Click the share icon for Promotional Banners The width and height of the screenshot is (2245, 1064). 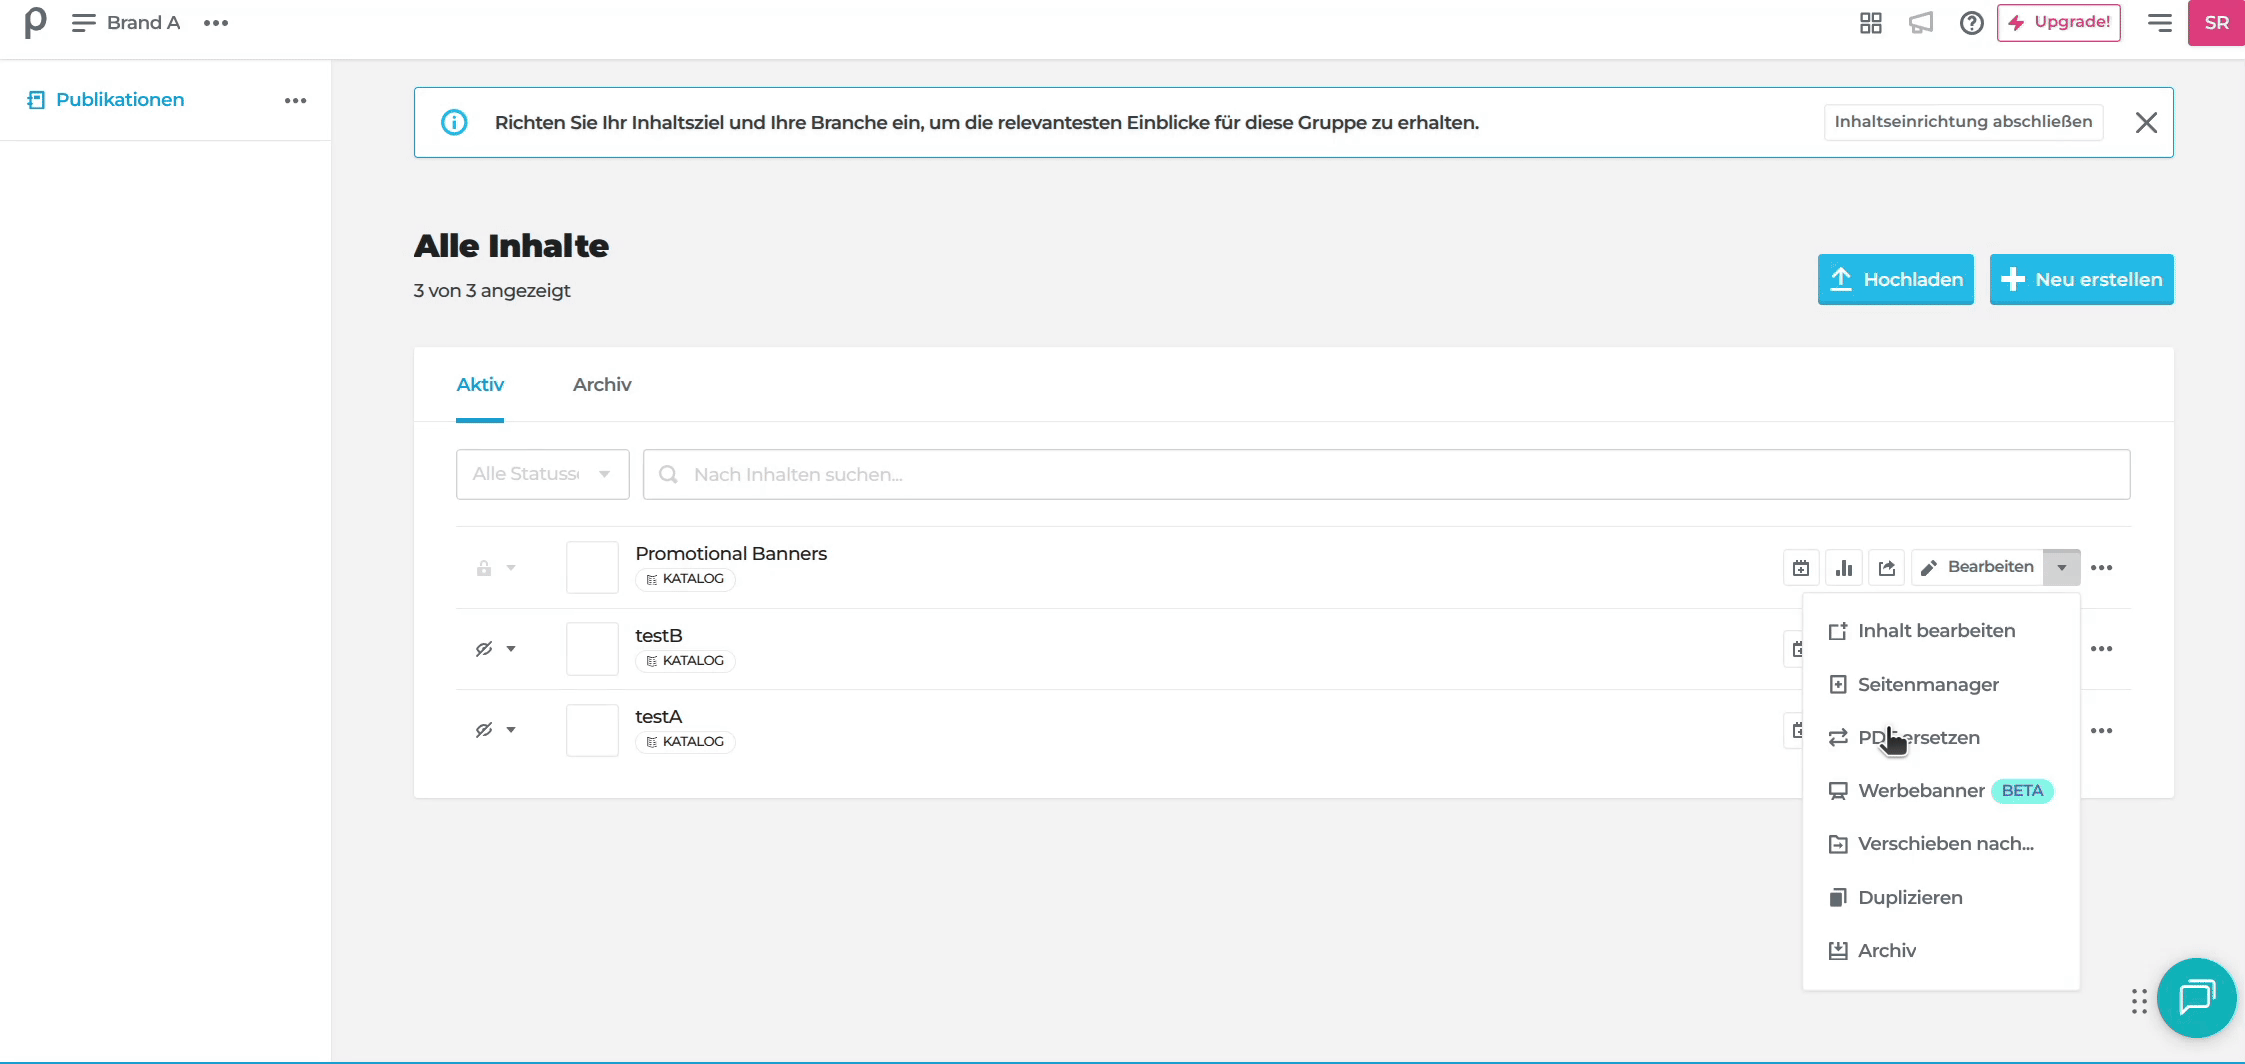1887,568
